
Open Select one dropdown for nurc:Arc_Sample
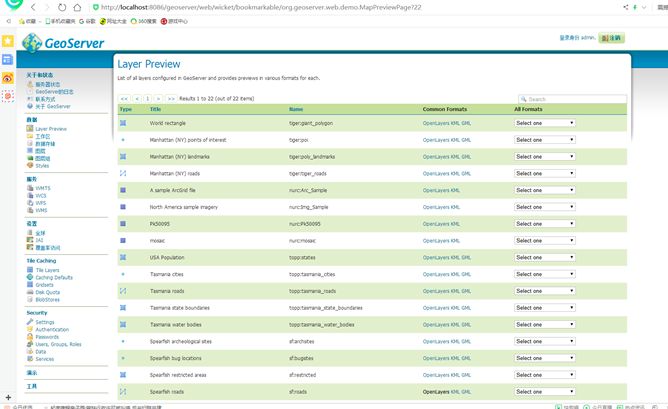[544, 190]
